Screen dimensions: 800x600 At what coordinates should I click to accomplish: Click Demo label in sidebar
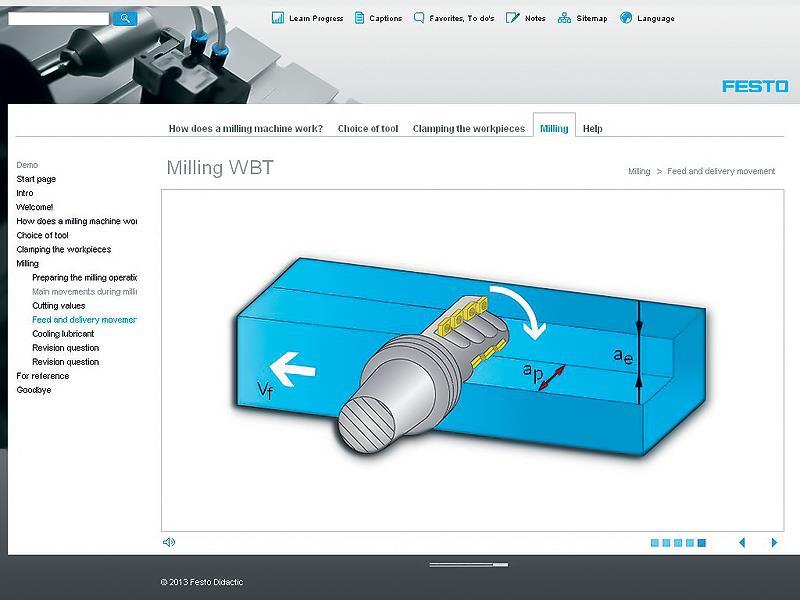tap(27, 165)
